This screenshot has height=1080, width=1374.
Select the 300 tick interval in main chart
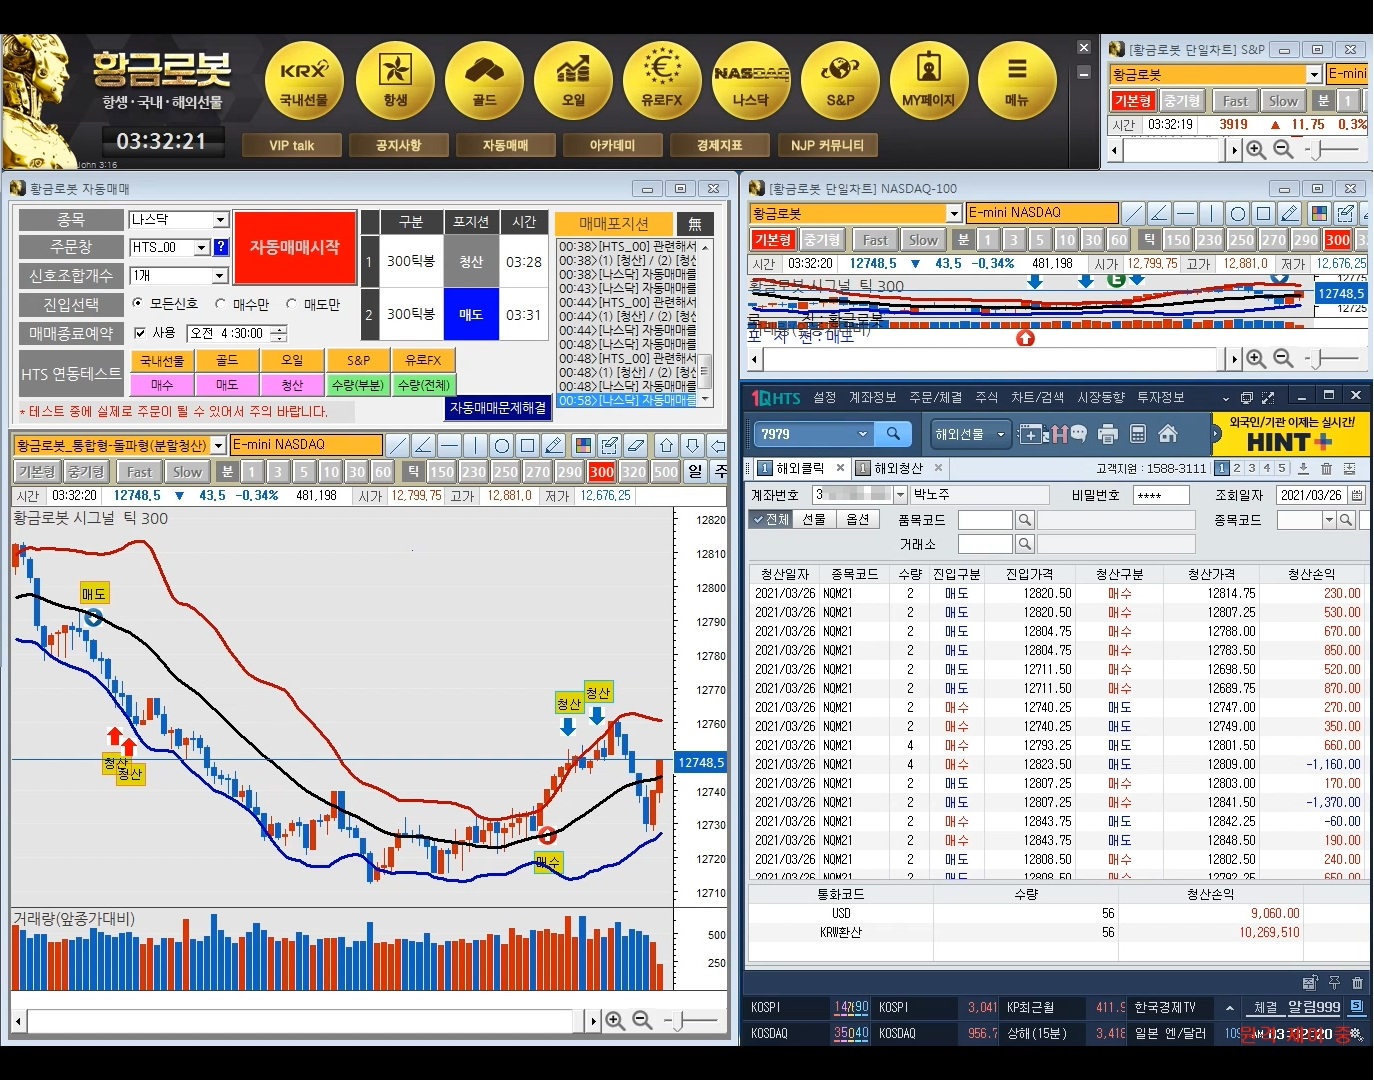point(602,472)
